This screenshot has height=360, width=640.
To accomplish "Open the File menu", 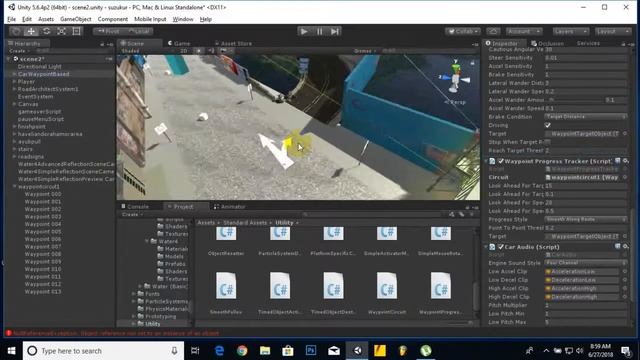I will 11,19.
